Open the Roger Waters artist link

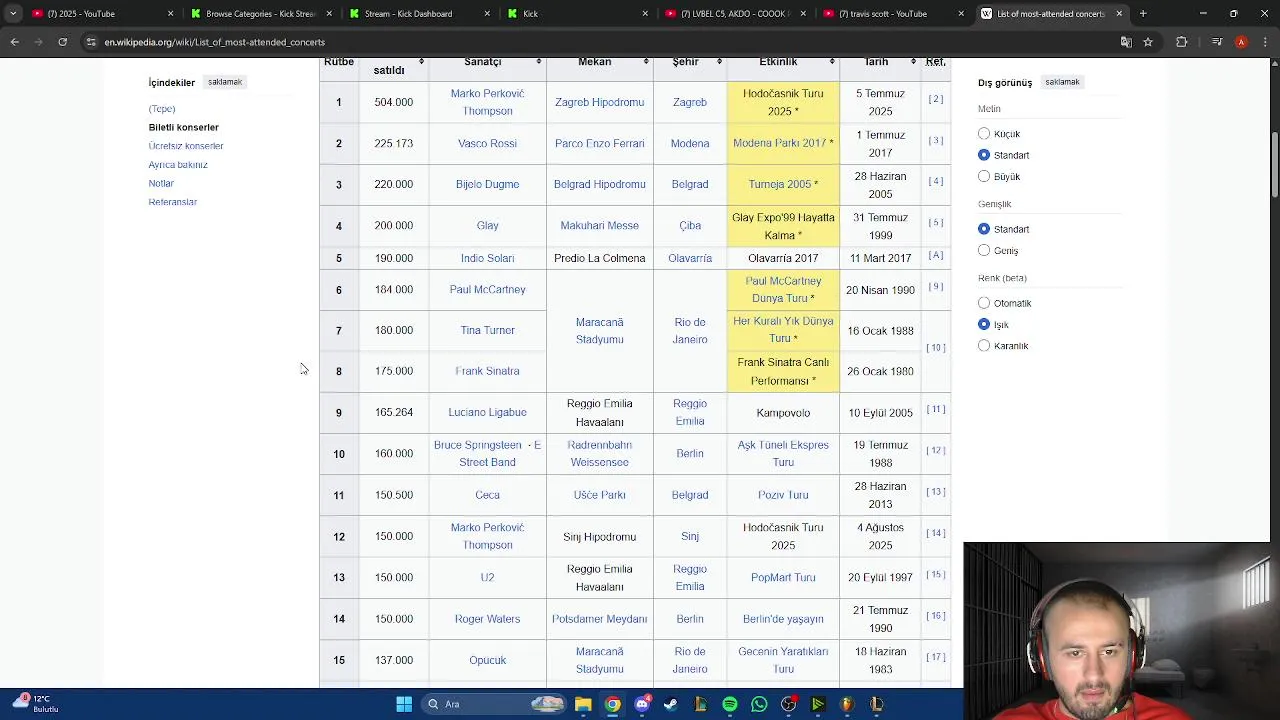click(487, 619)
